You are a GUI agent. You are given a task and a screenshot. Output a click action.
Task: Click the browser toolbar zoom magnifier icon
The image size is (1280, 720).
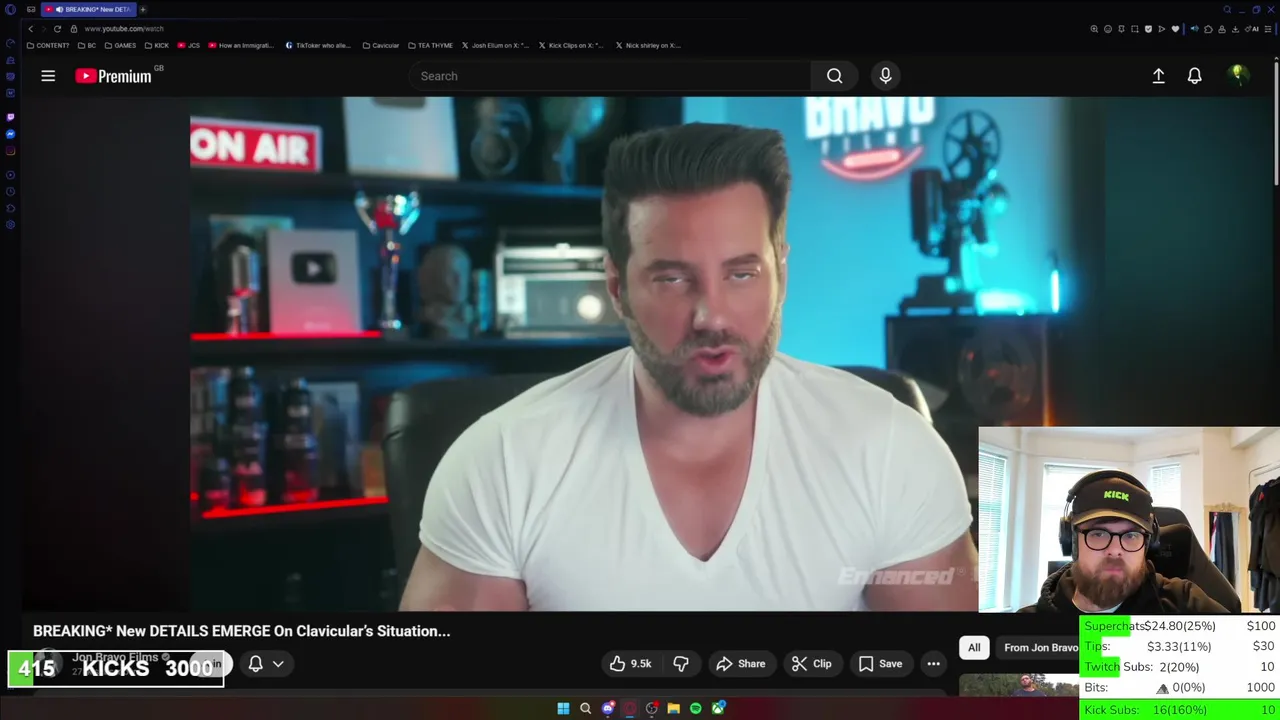pyautogui.click(x=1094, y=29)
